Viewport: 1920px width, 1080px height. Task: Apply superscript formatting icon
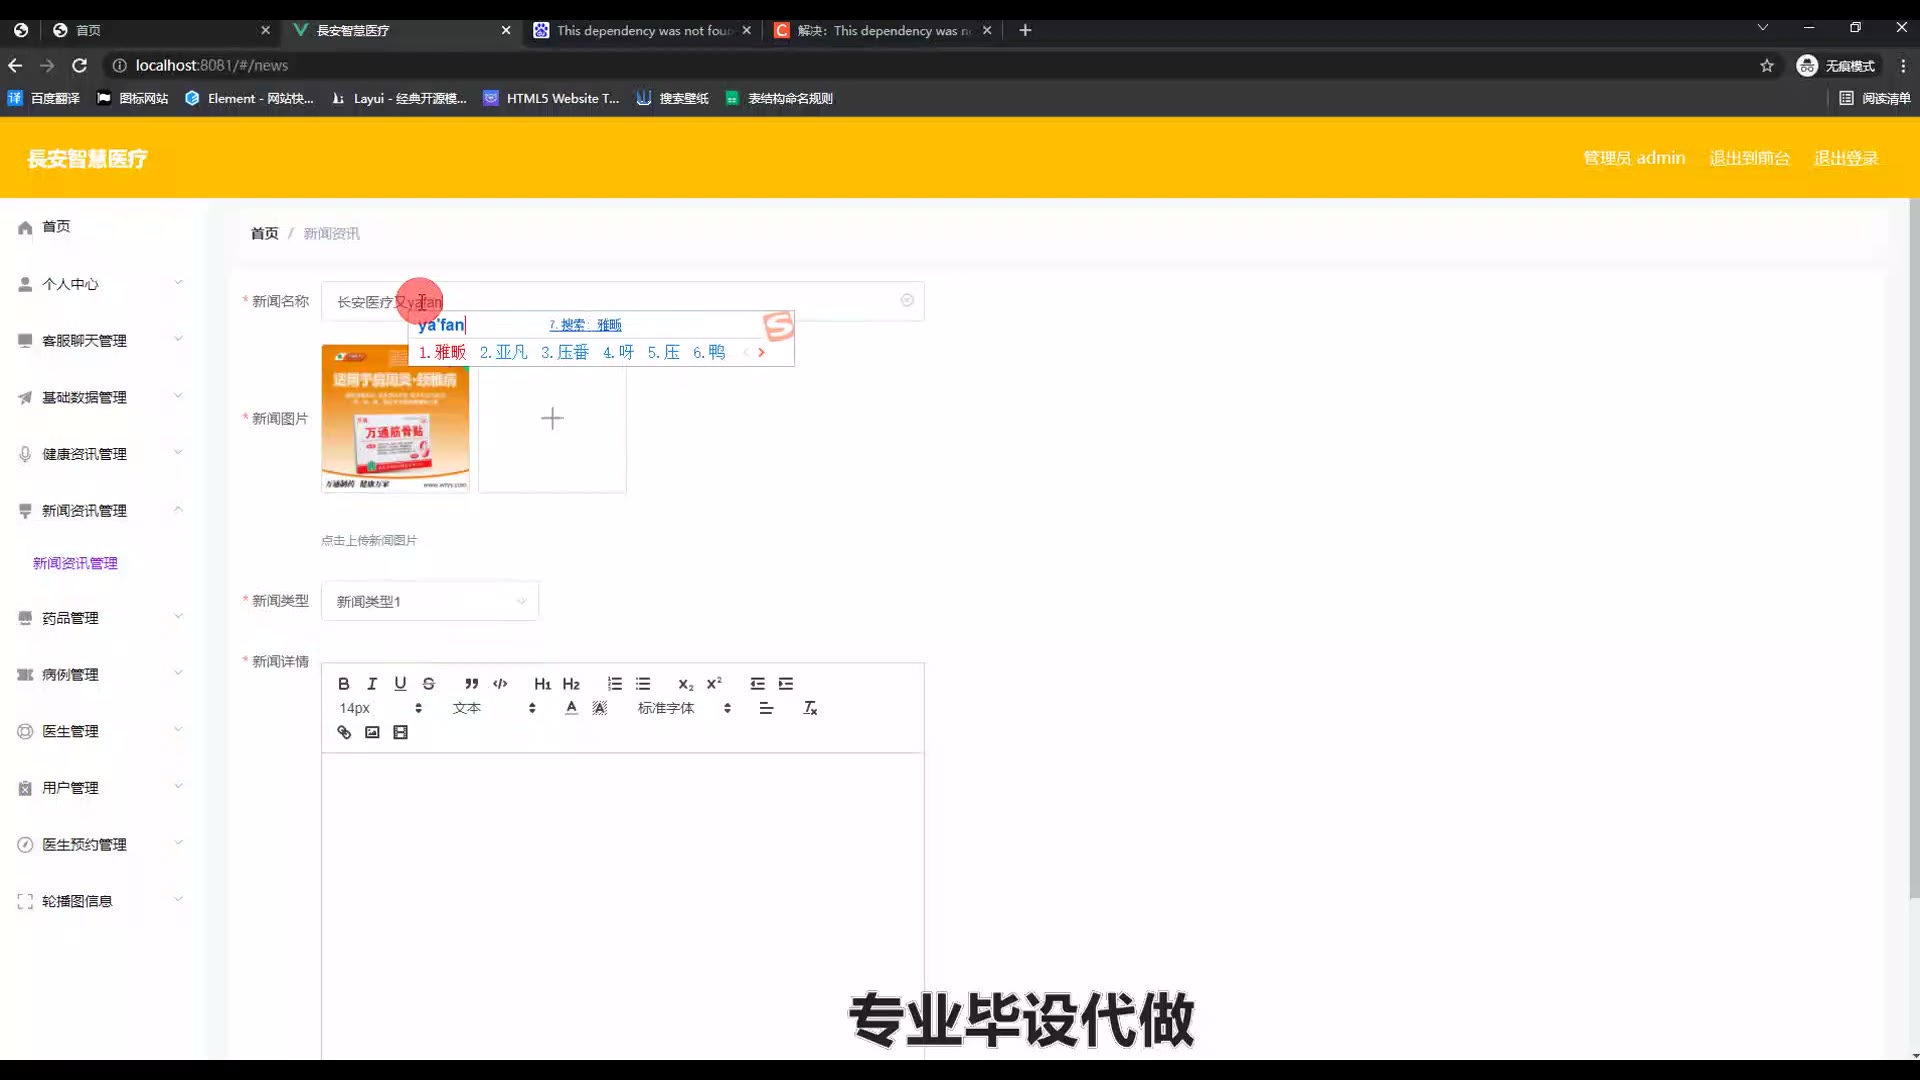(x=714, y=684)
